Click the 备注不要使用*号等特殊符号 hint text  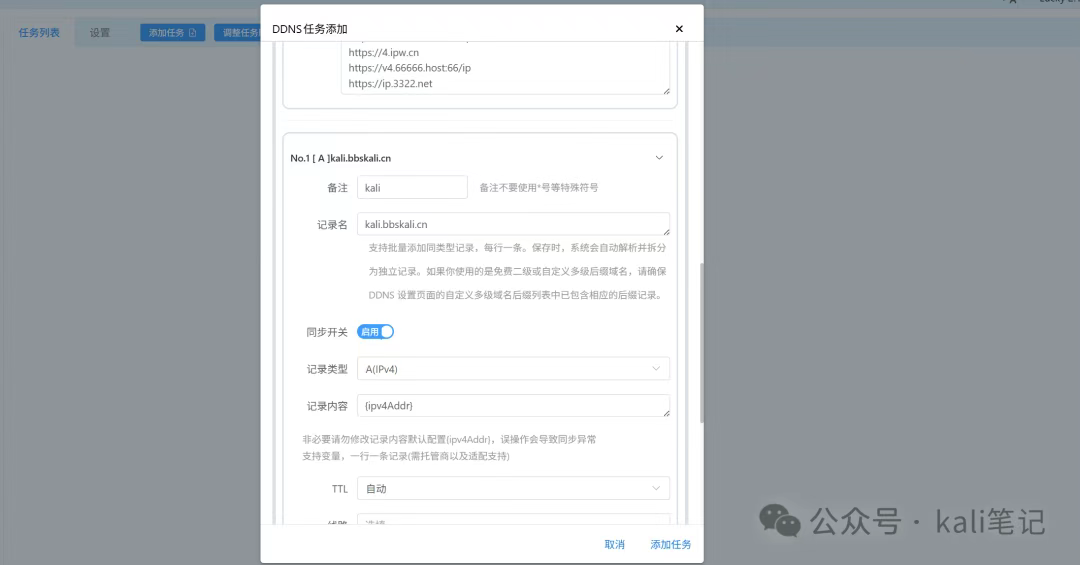point(539,187)
